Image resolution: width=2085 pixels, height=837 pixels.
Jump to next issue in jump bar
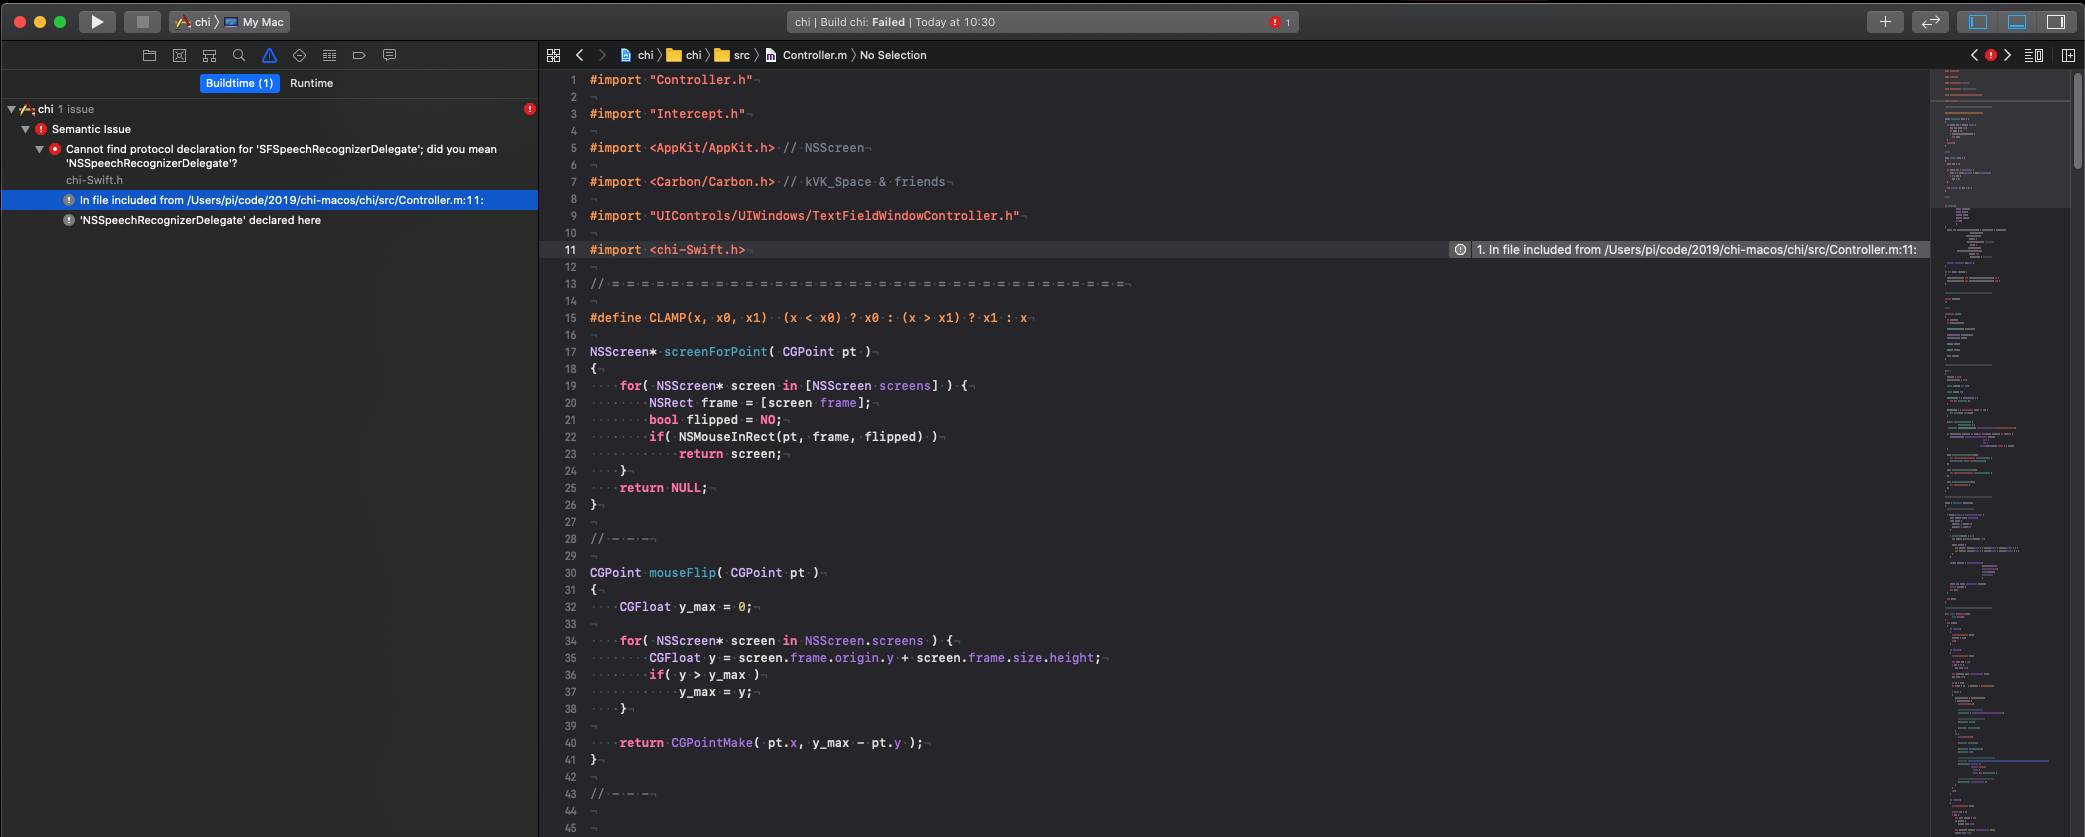point(2007,55)
